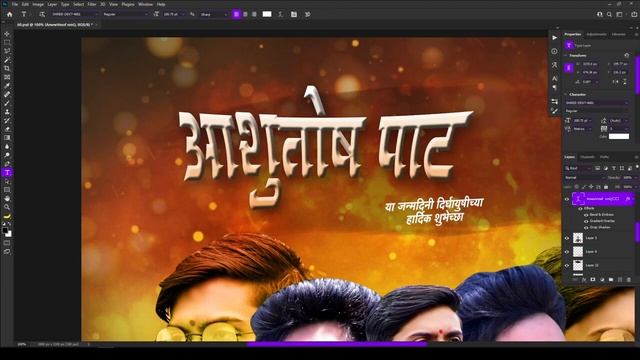Switch to the Adjustments tab

click(x=596, y=34)
